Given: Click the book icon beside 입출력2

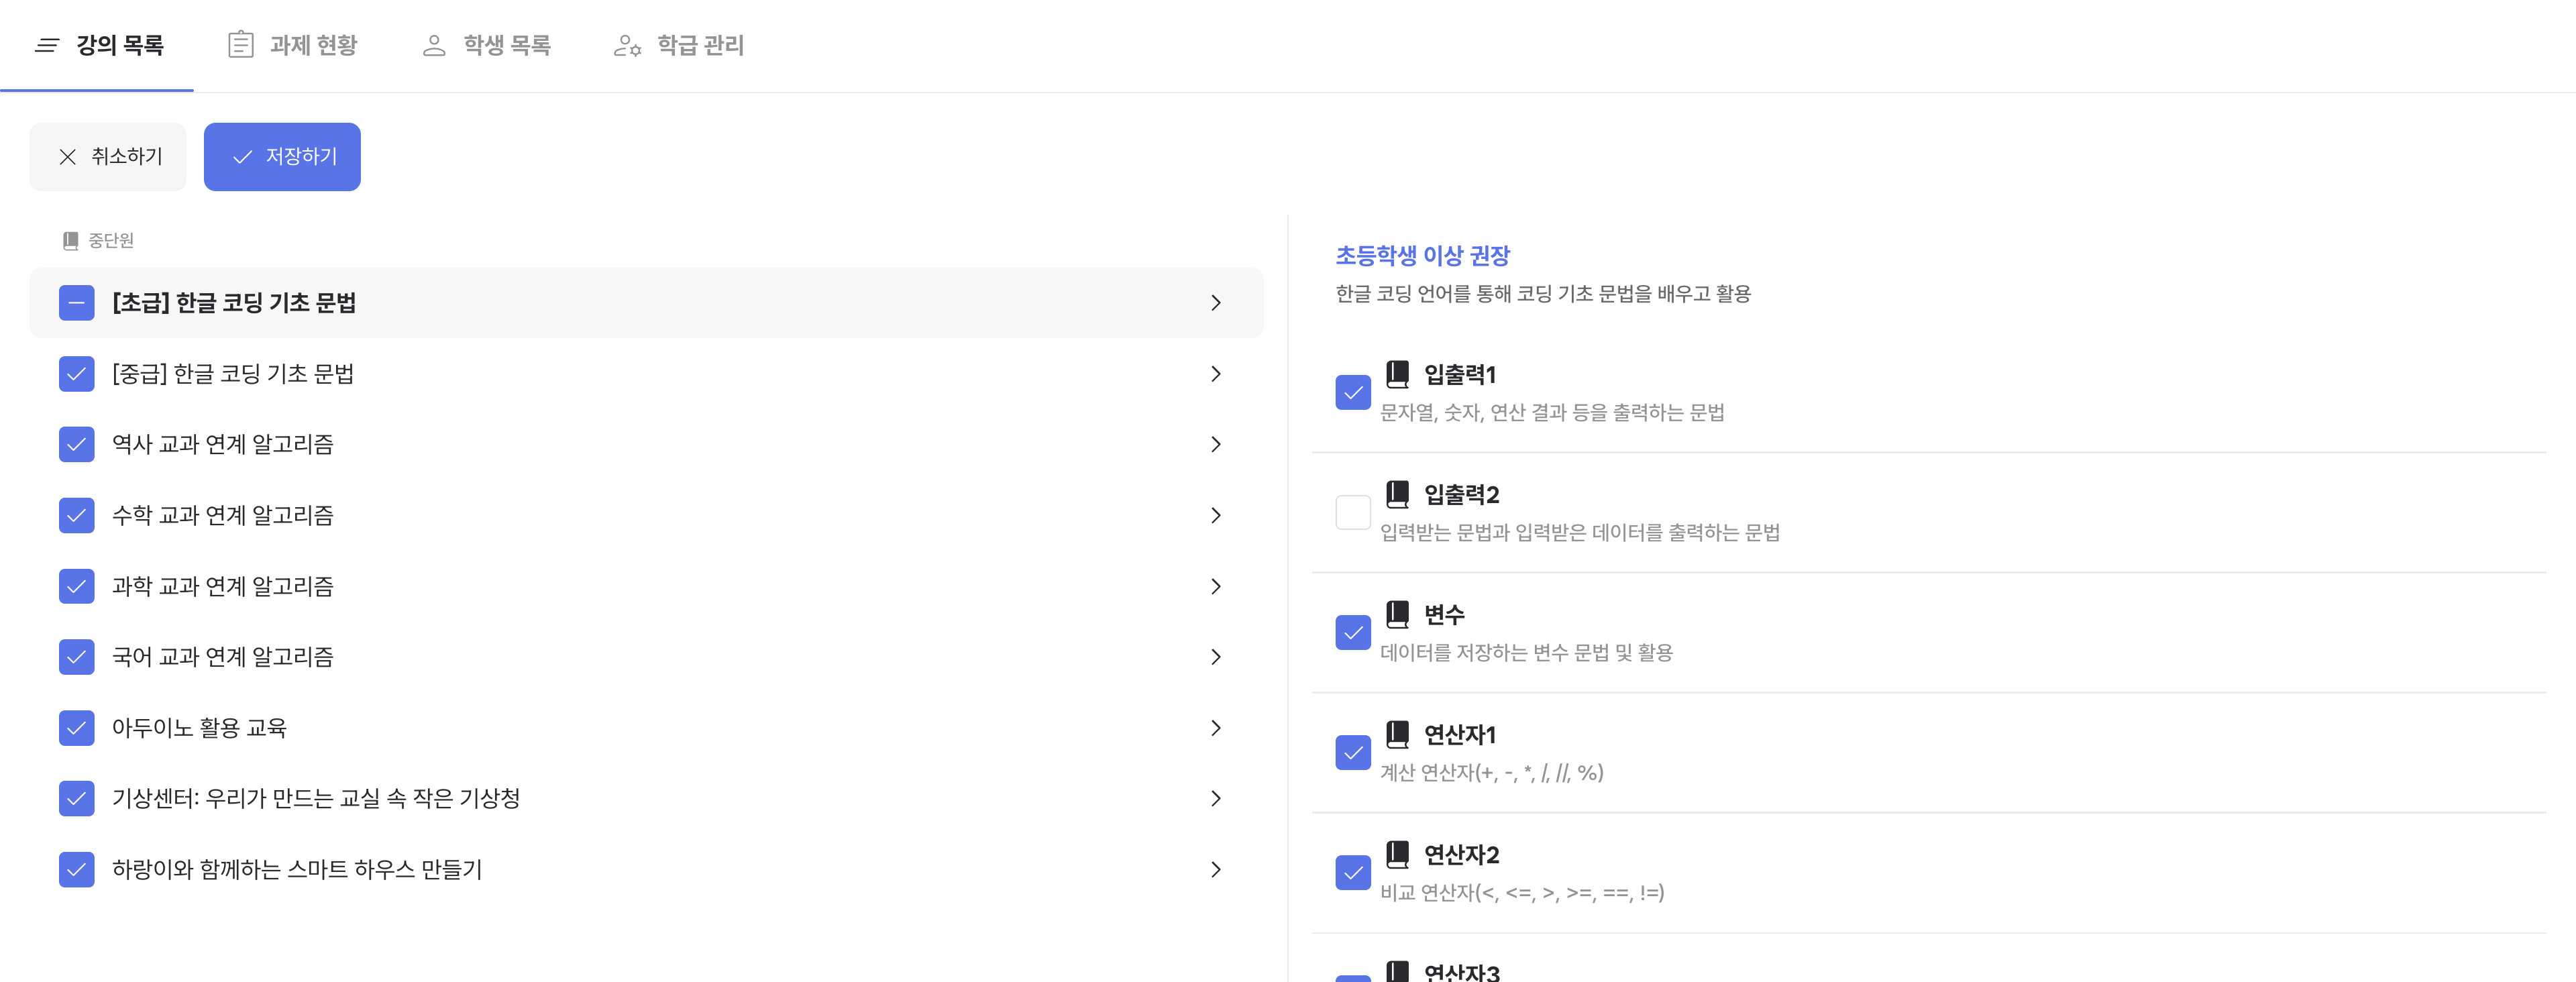Looking at the screenshot, I should click(1397, 494).
